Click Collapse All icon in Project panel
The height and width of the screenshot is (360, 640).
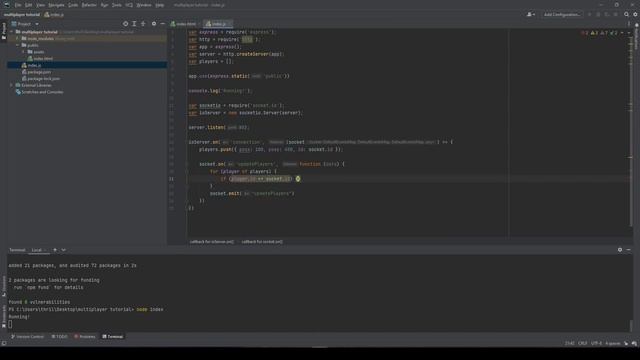point(143,24)
